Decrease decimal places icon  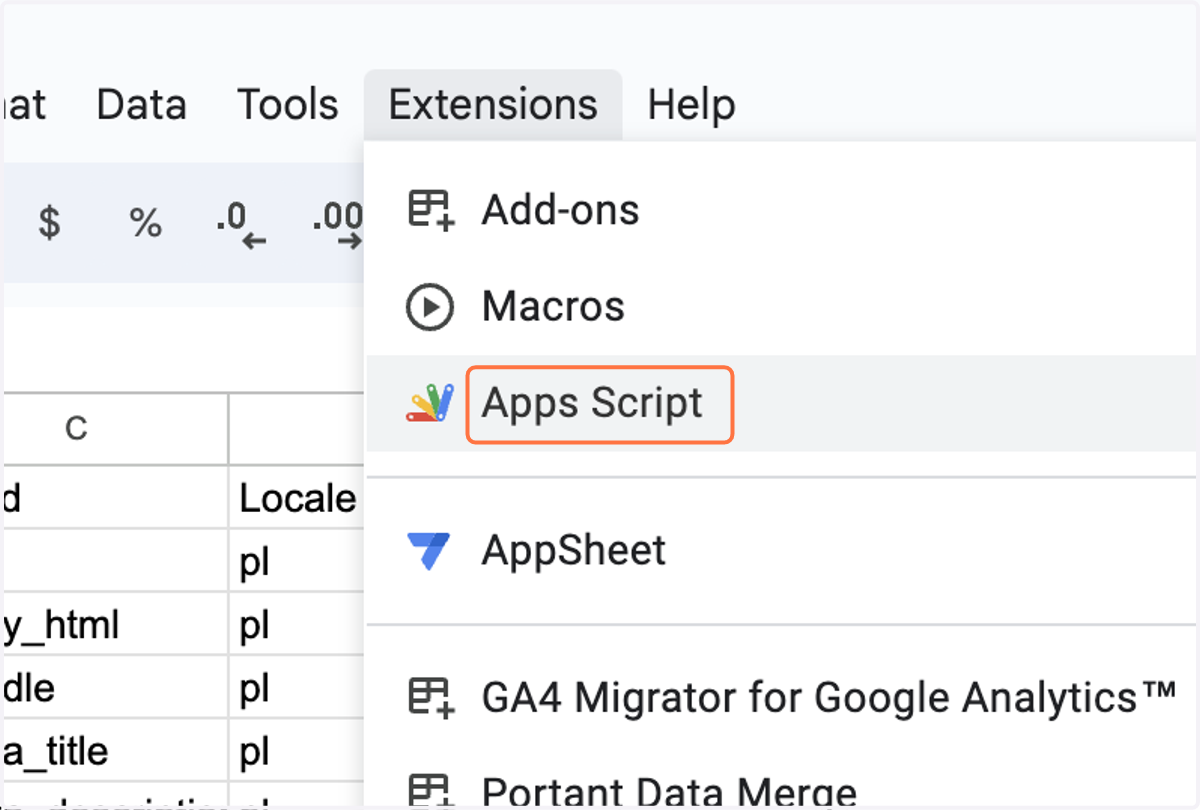242,224
